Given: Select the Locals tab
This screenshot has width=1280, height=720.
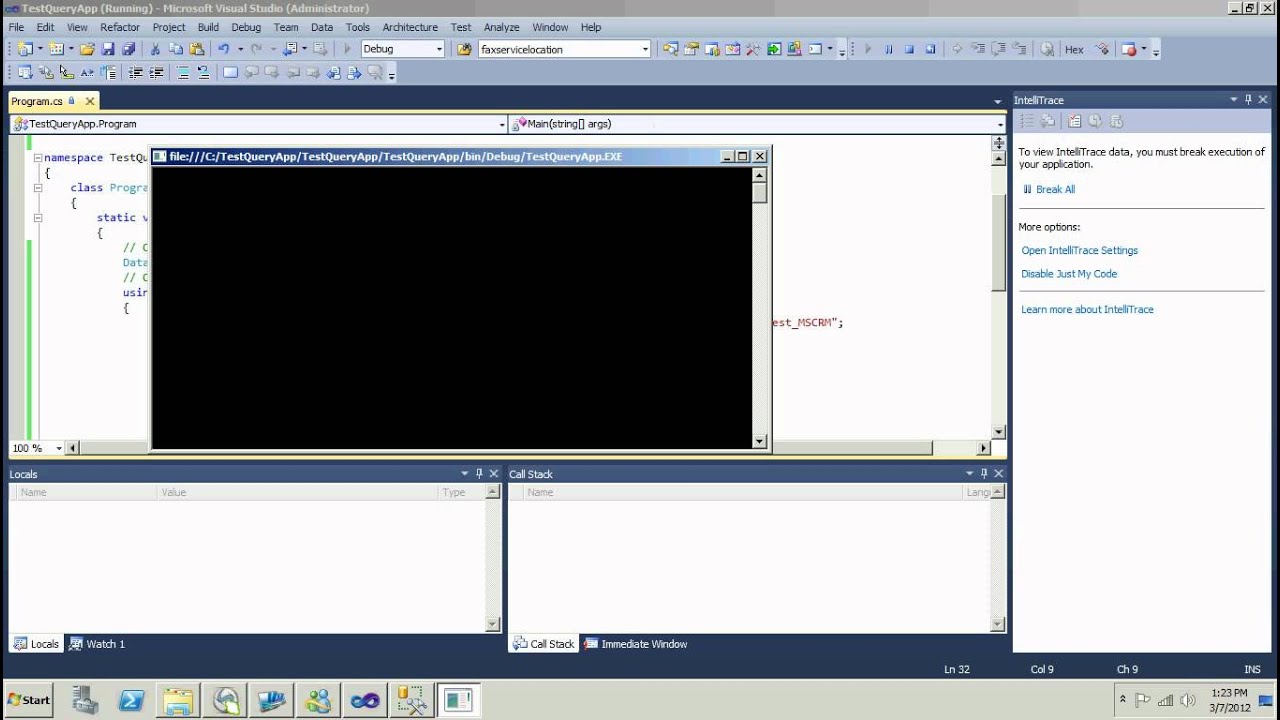Looking at the screenshot, I should tap(36, 644).
